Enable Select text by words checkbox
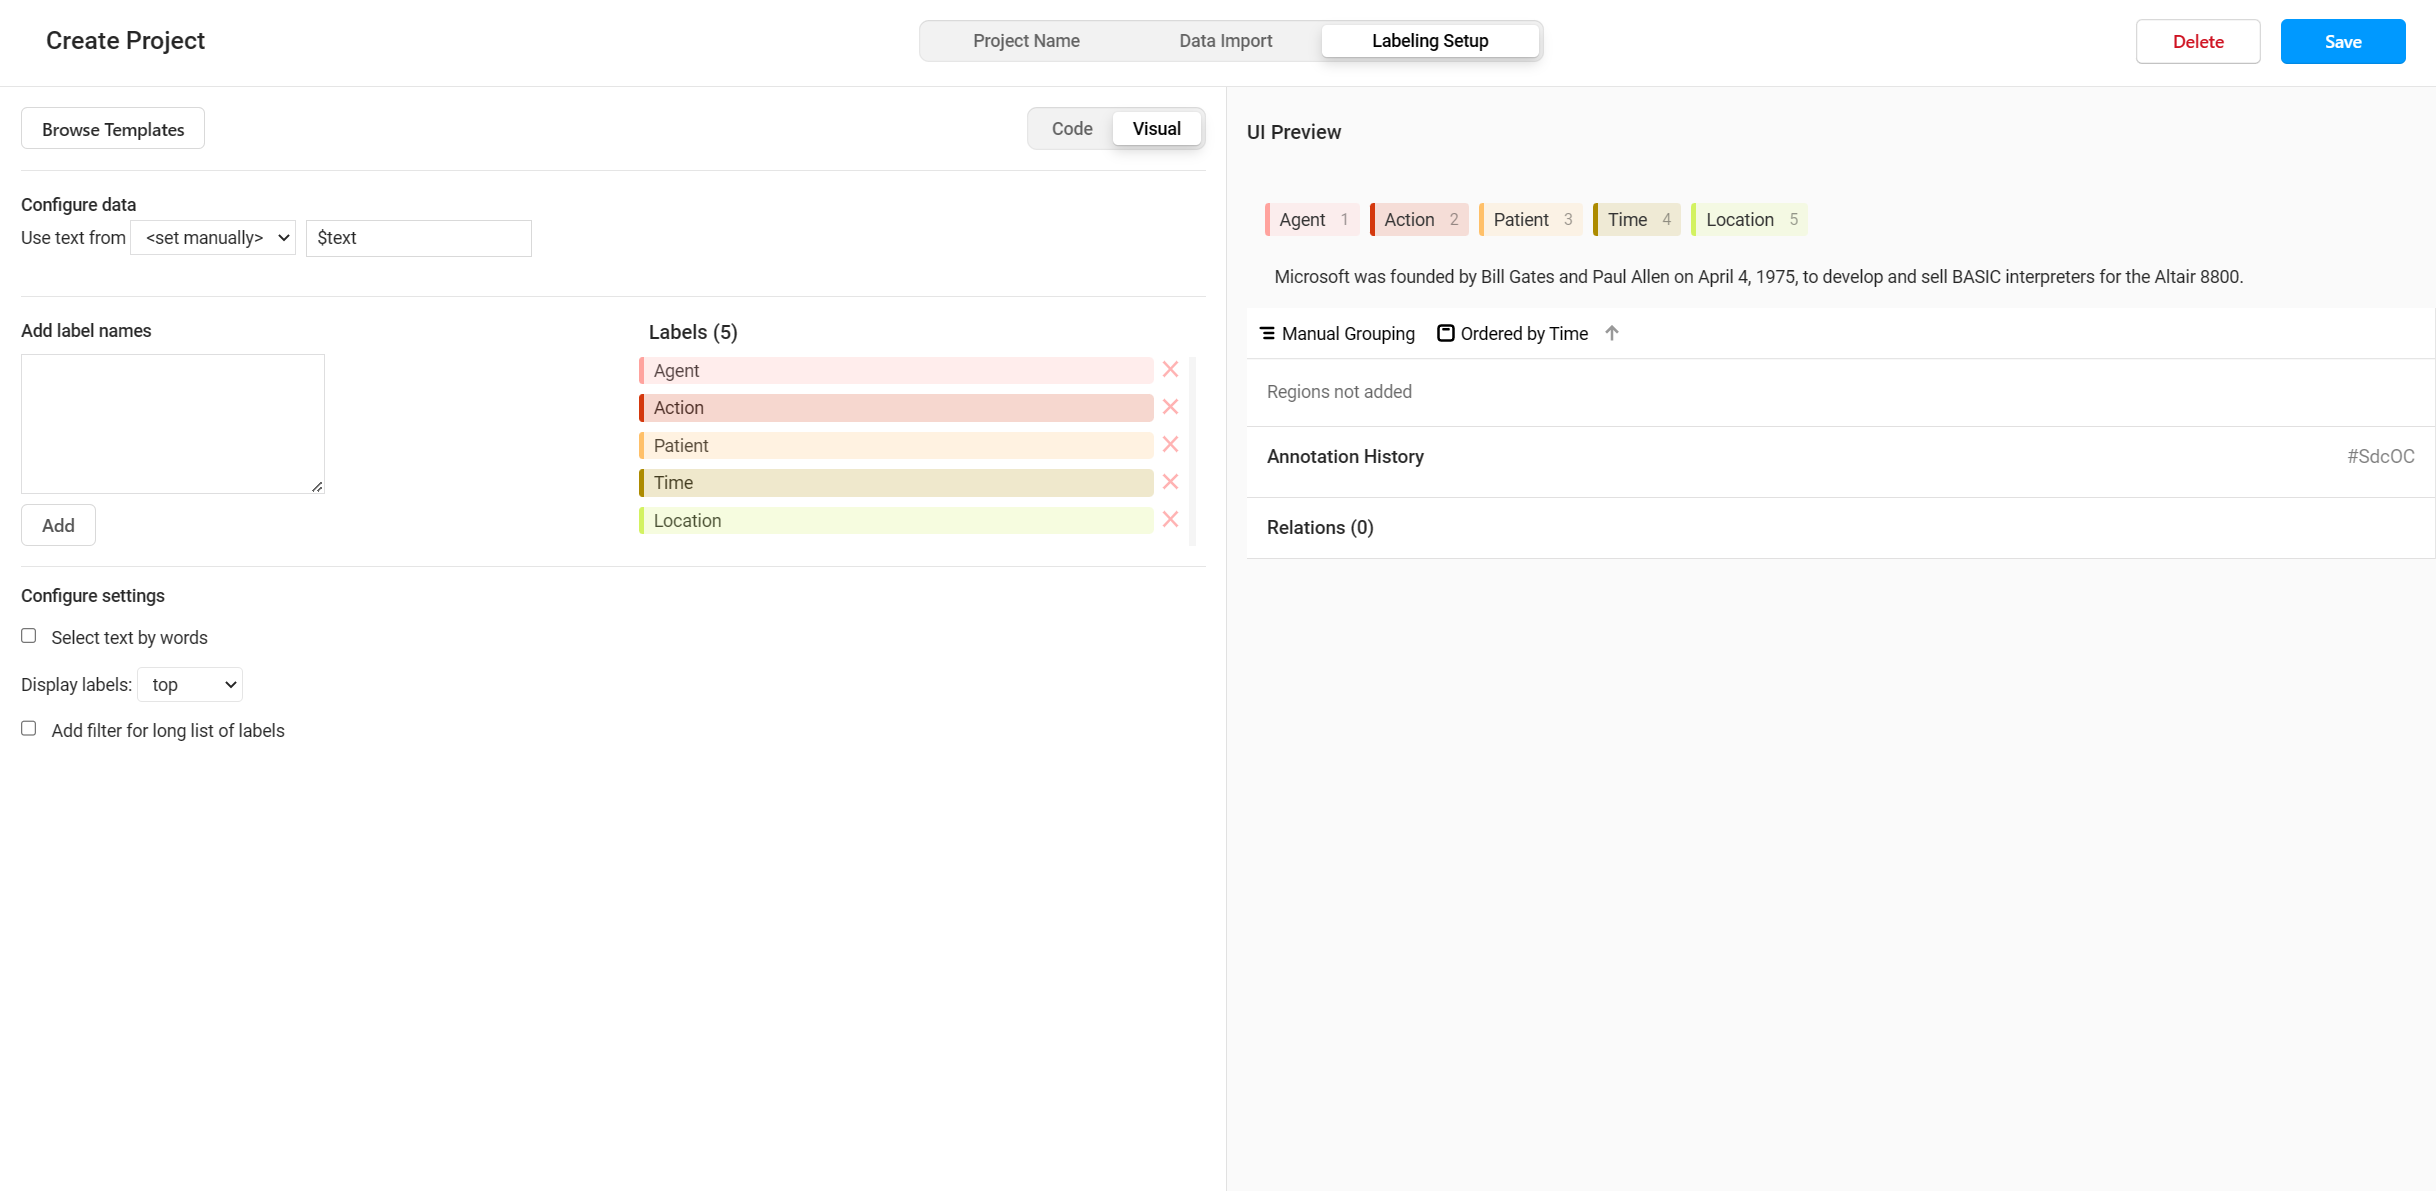 (x=29, y=636)
